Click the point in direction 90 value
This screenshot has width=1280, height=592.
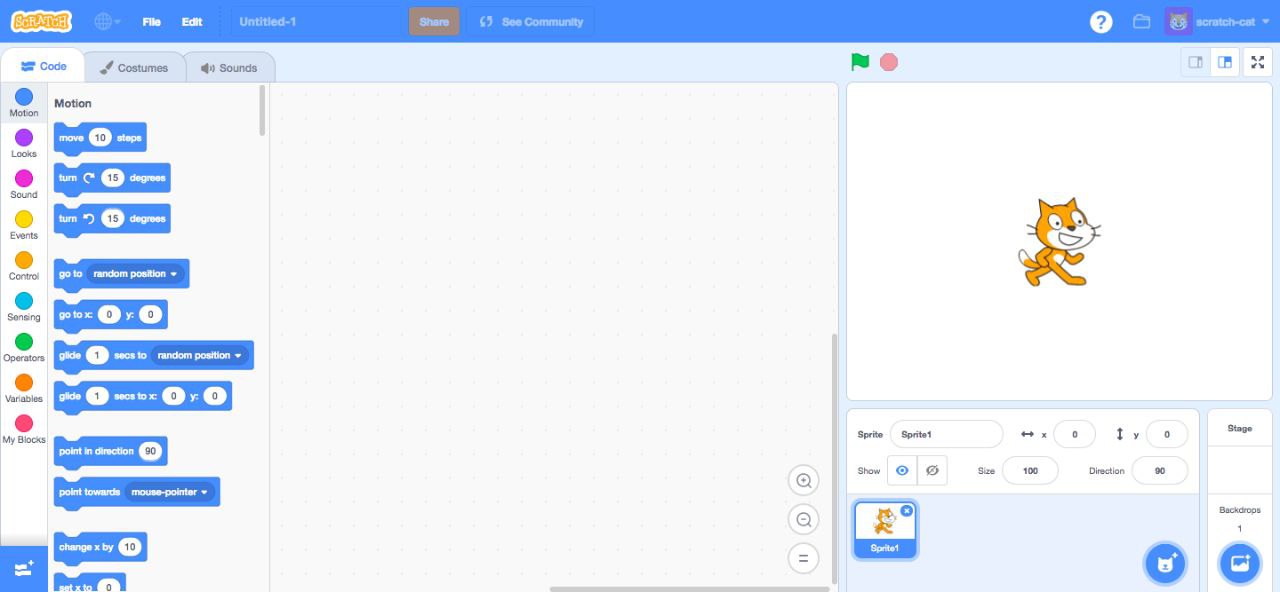click(150, 451)
